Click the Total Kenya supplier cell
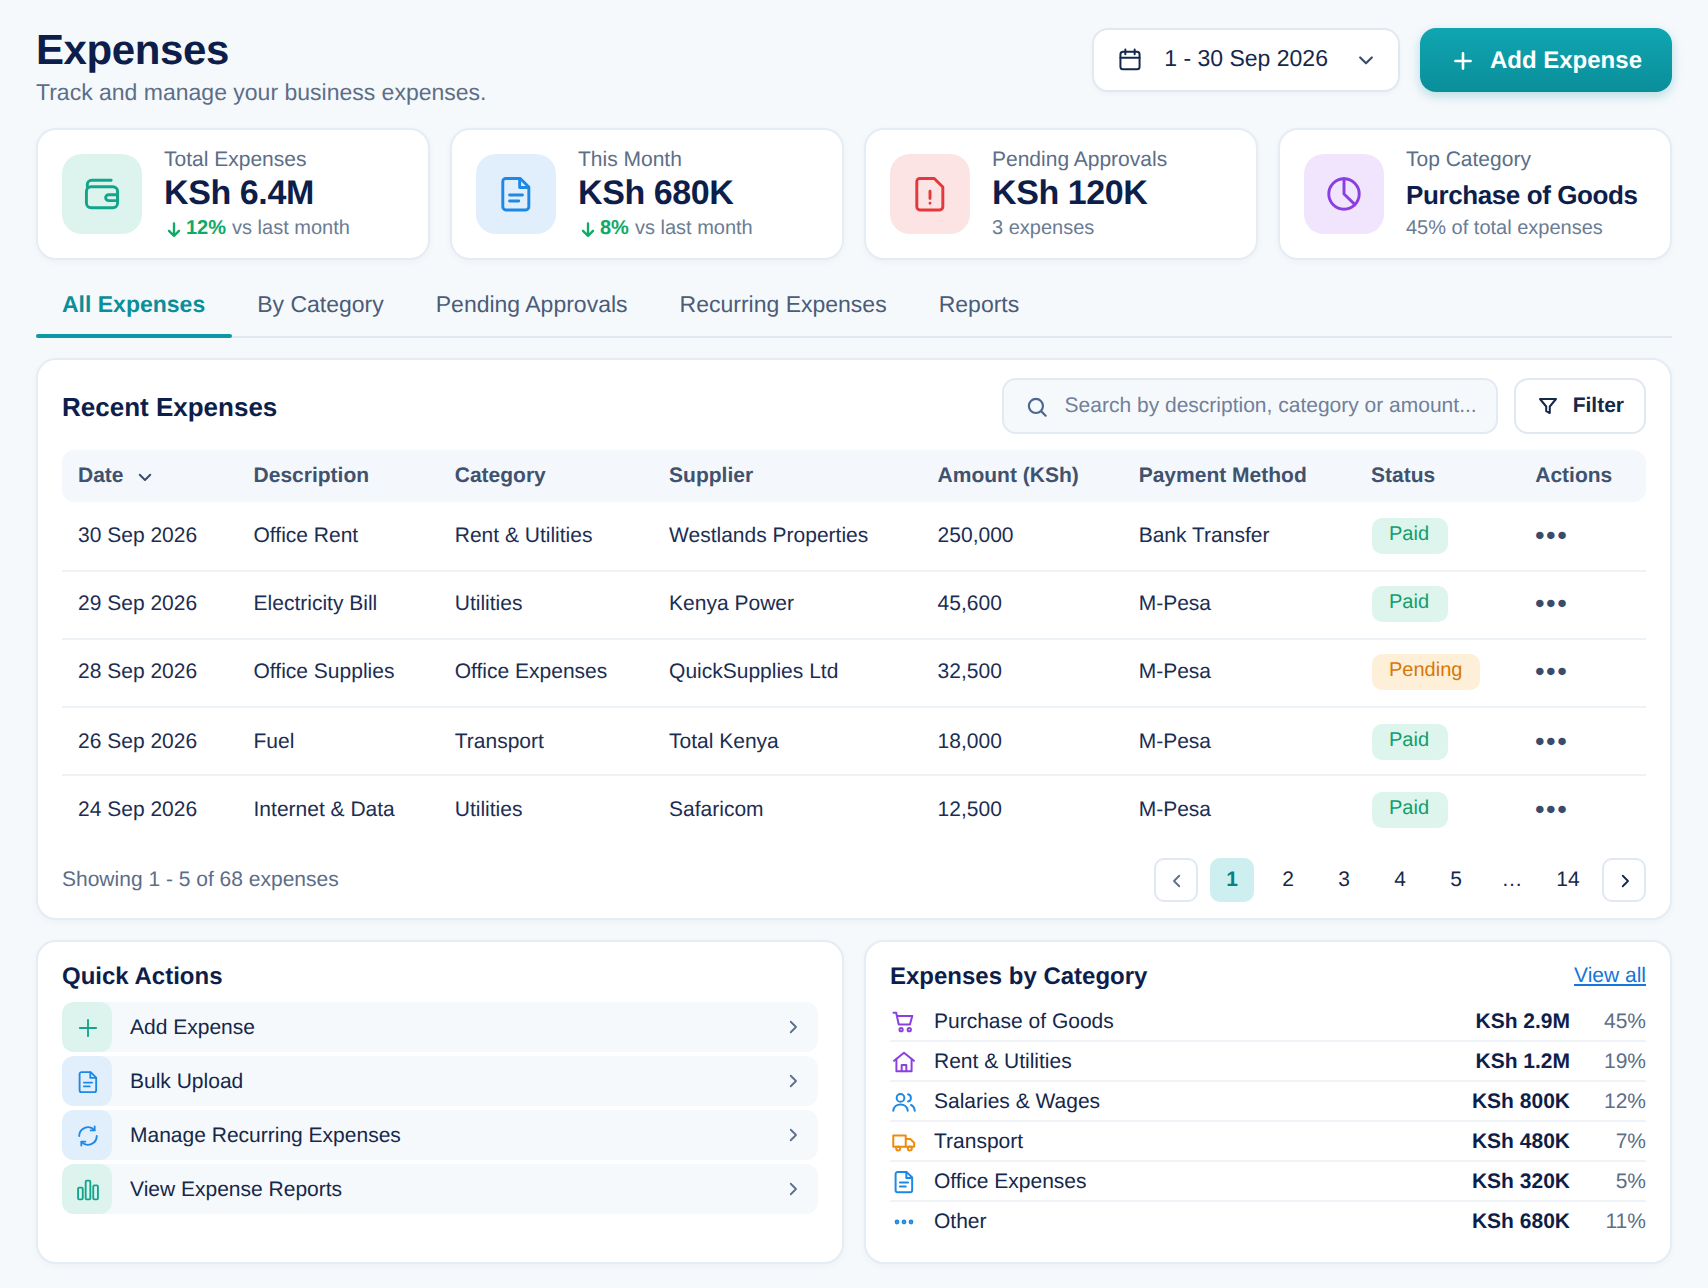The height and width of the screenshot is (1288, 1708). 723,742
